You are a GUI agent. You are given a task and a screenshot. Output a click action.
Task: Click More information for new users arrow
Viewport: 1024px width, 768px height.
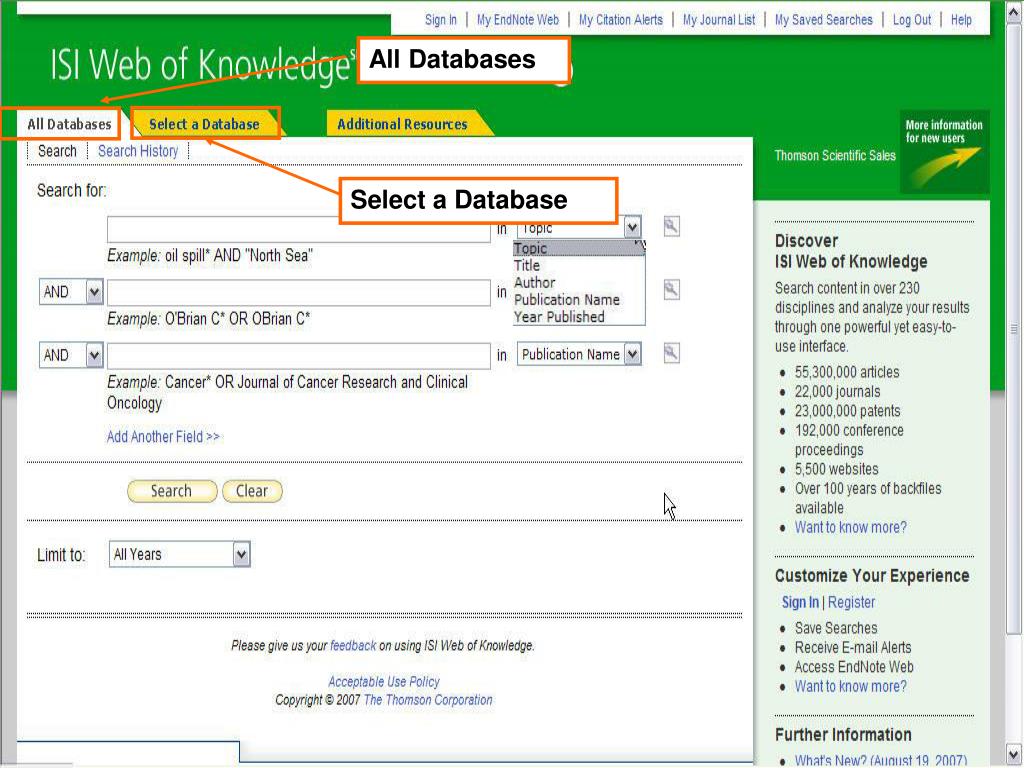944,152
